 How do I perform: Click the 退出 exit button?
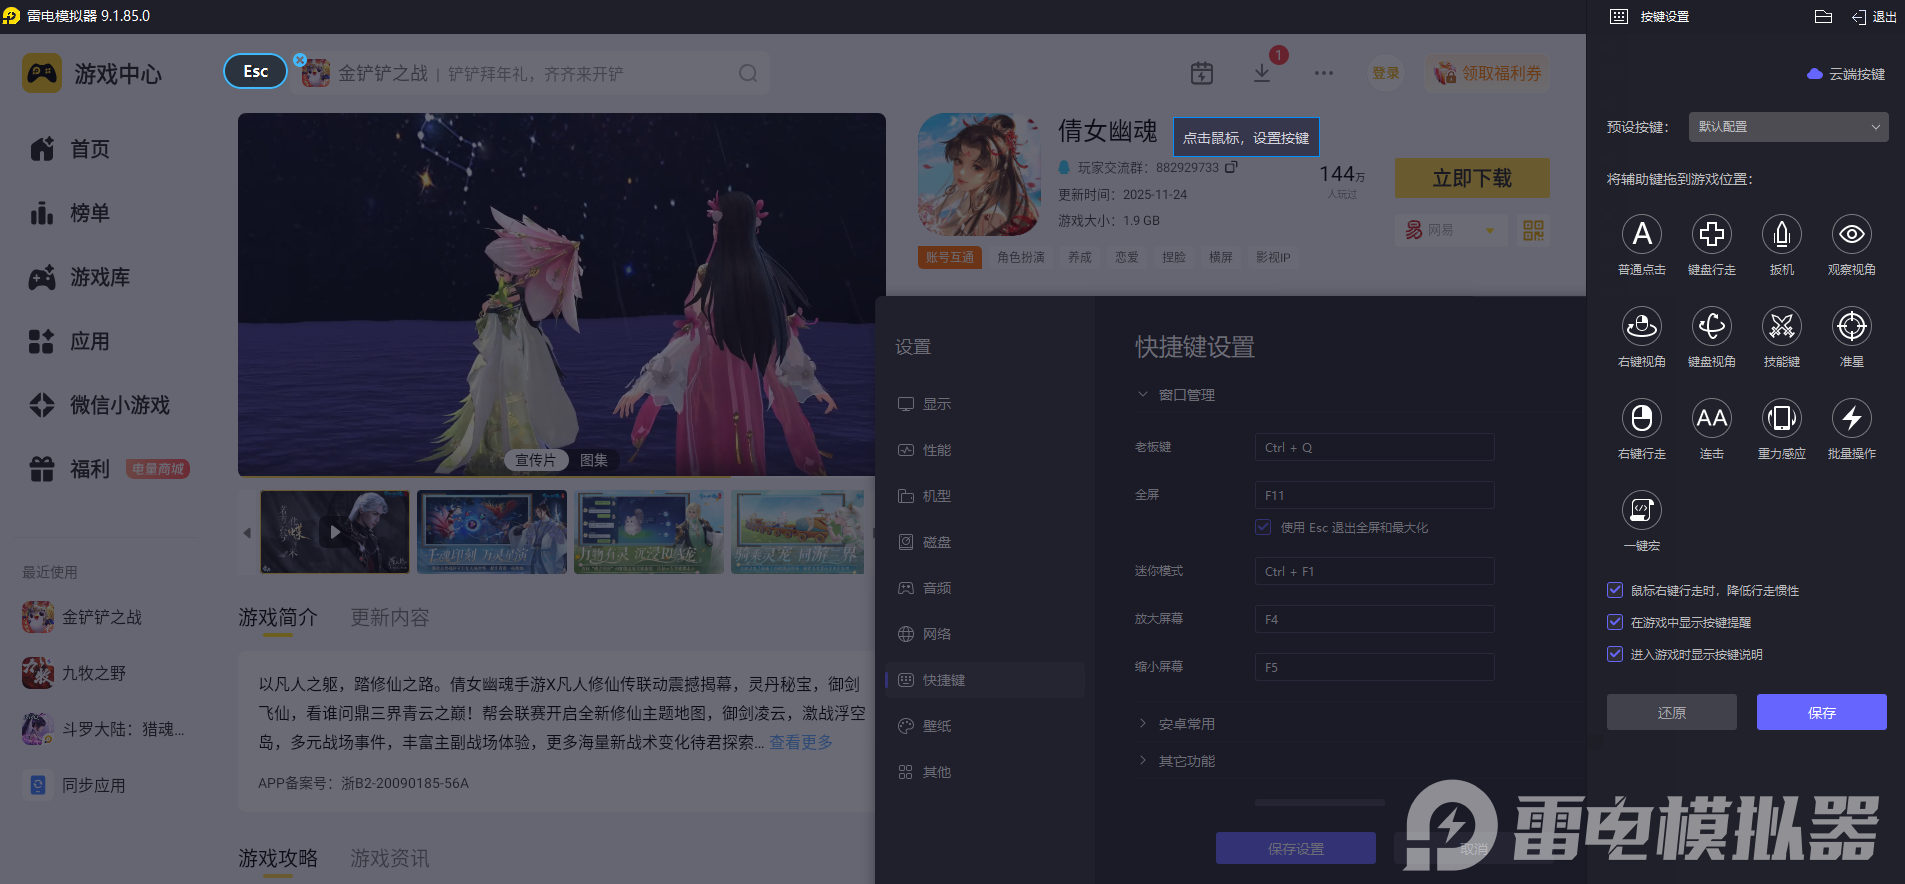1874,17
